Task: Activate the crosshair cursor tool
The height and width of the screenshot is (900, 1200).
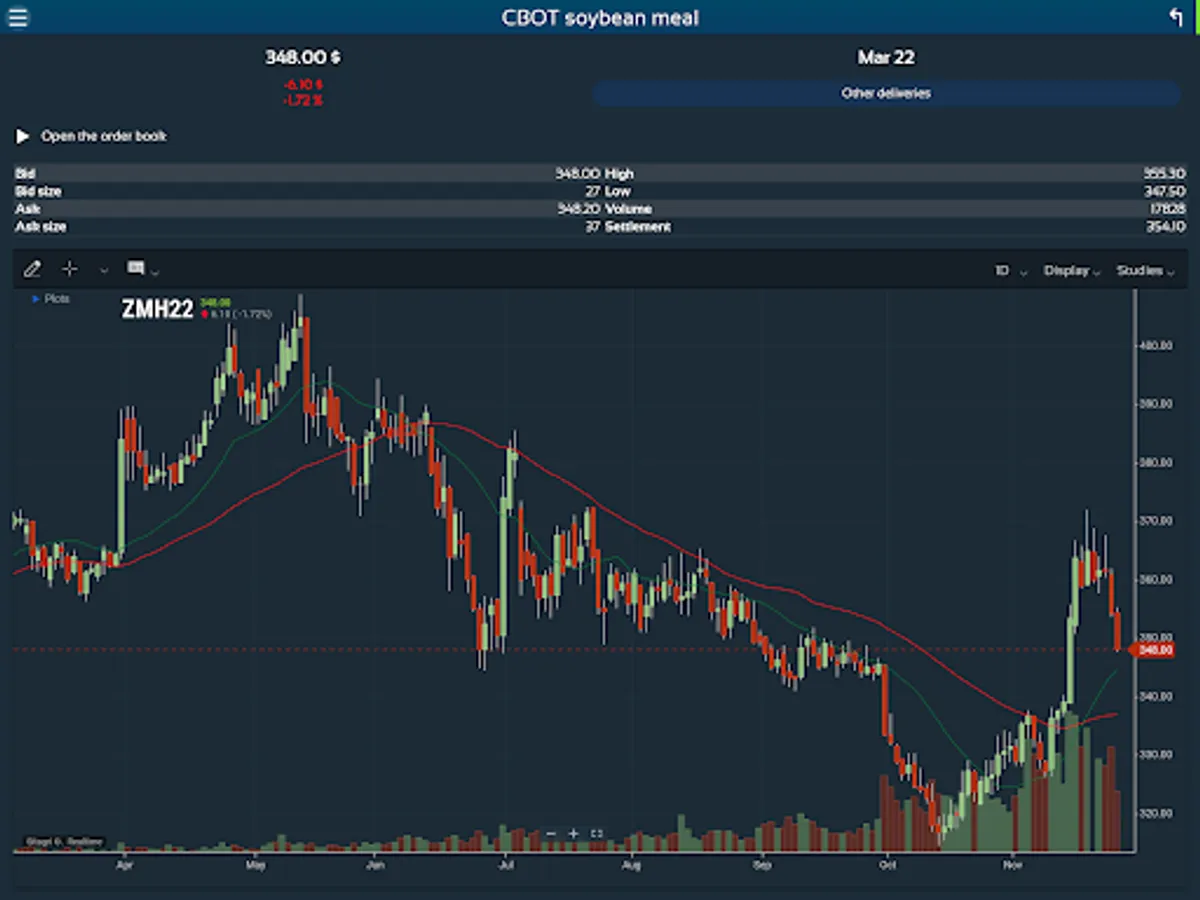Action: coord(69,269)
